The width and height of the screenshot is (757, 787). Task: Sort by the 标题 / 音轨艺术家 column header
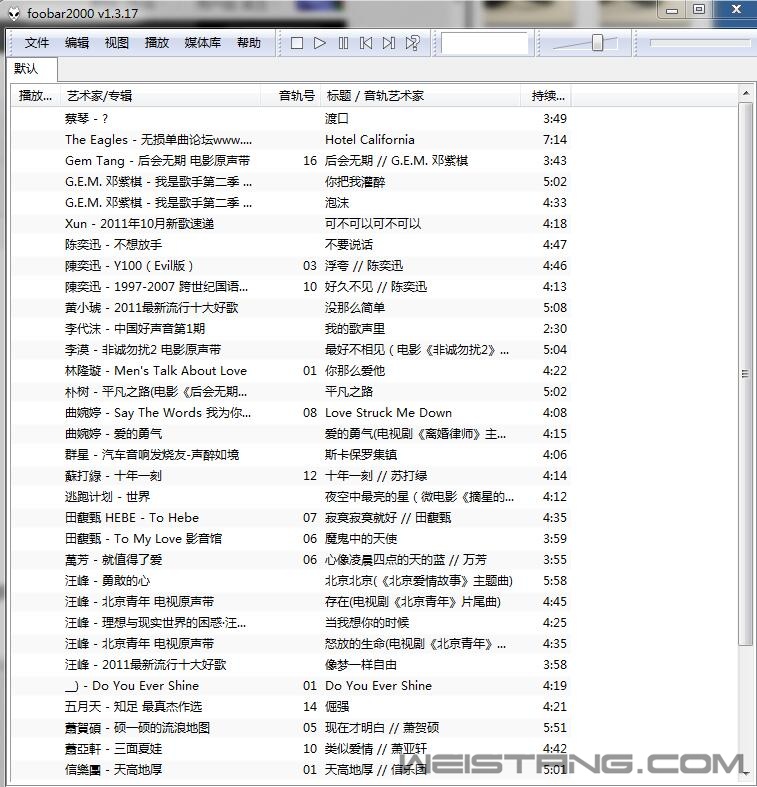click(421, 95)
